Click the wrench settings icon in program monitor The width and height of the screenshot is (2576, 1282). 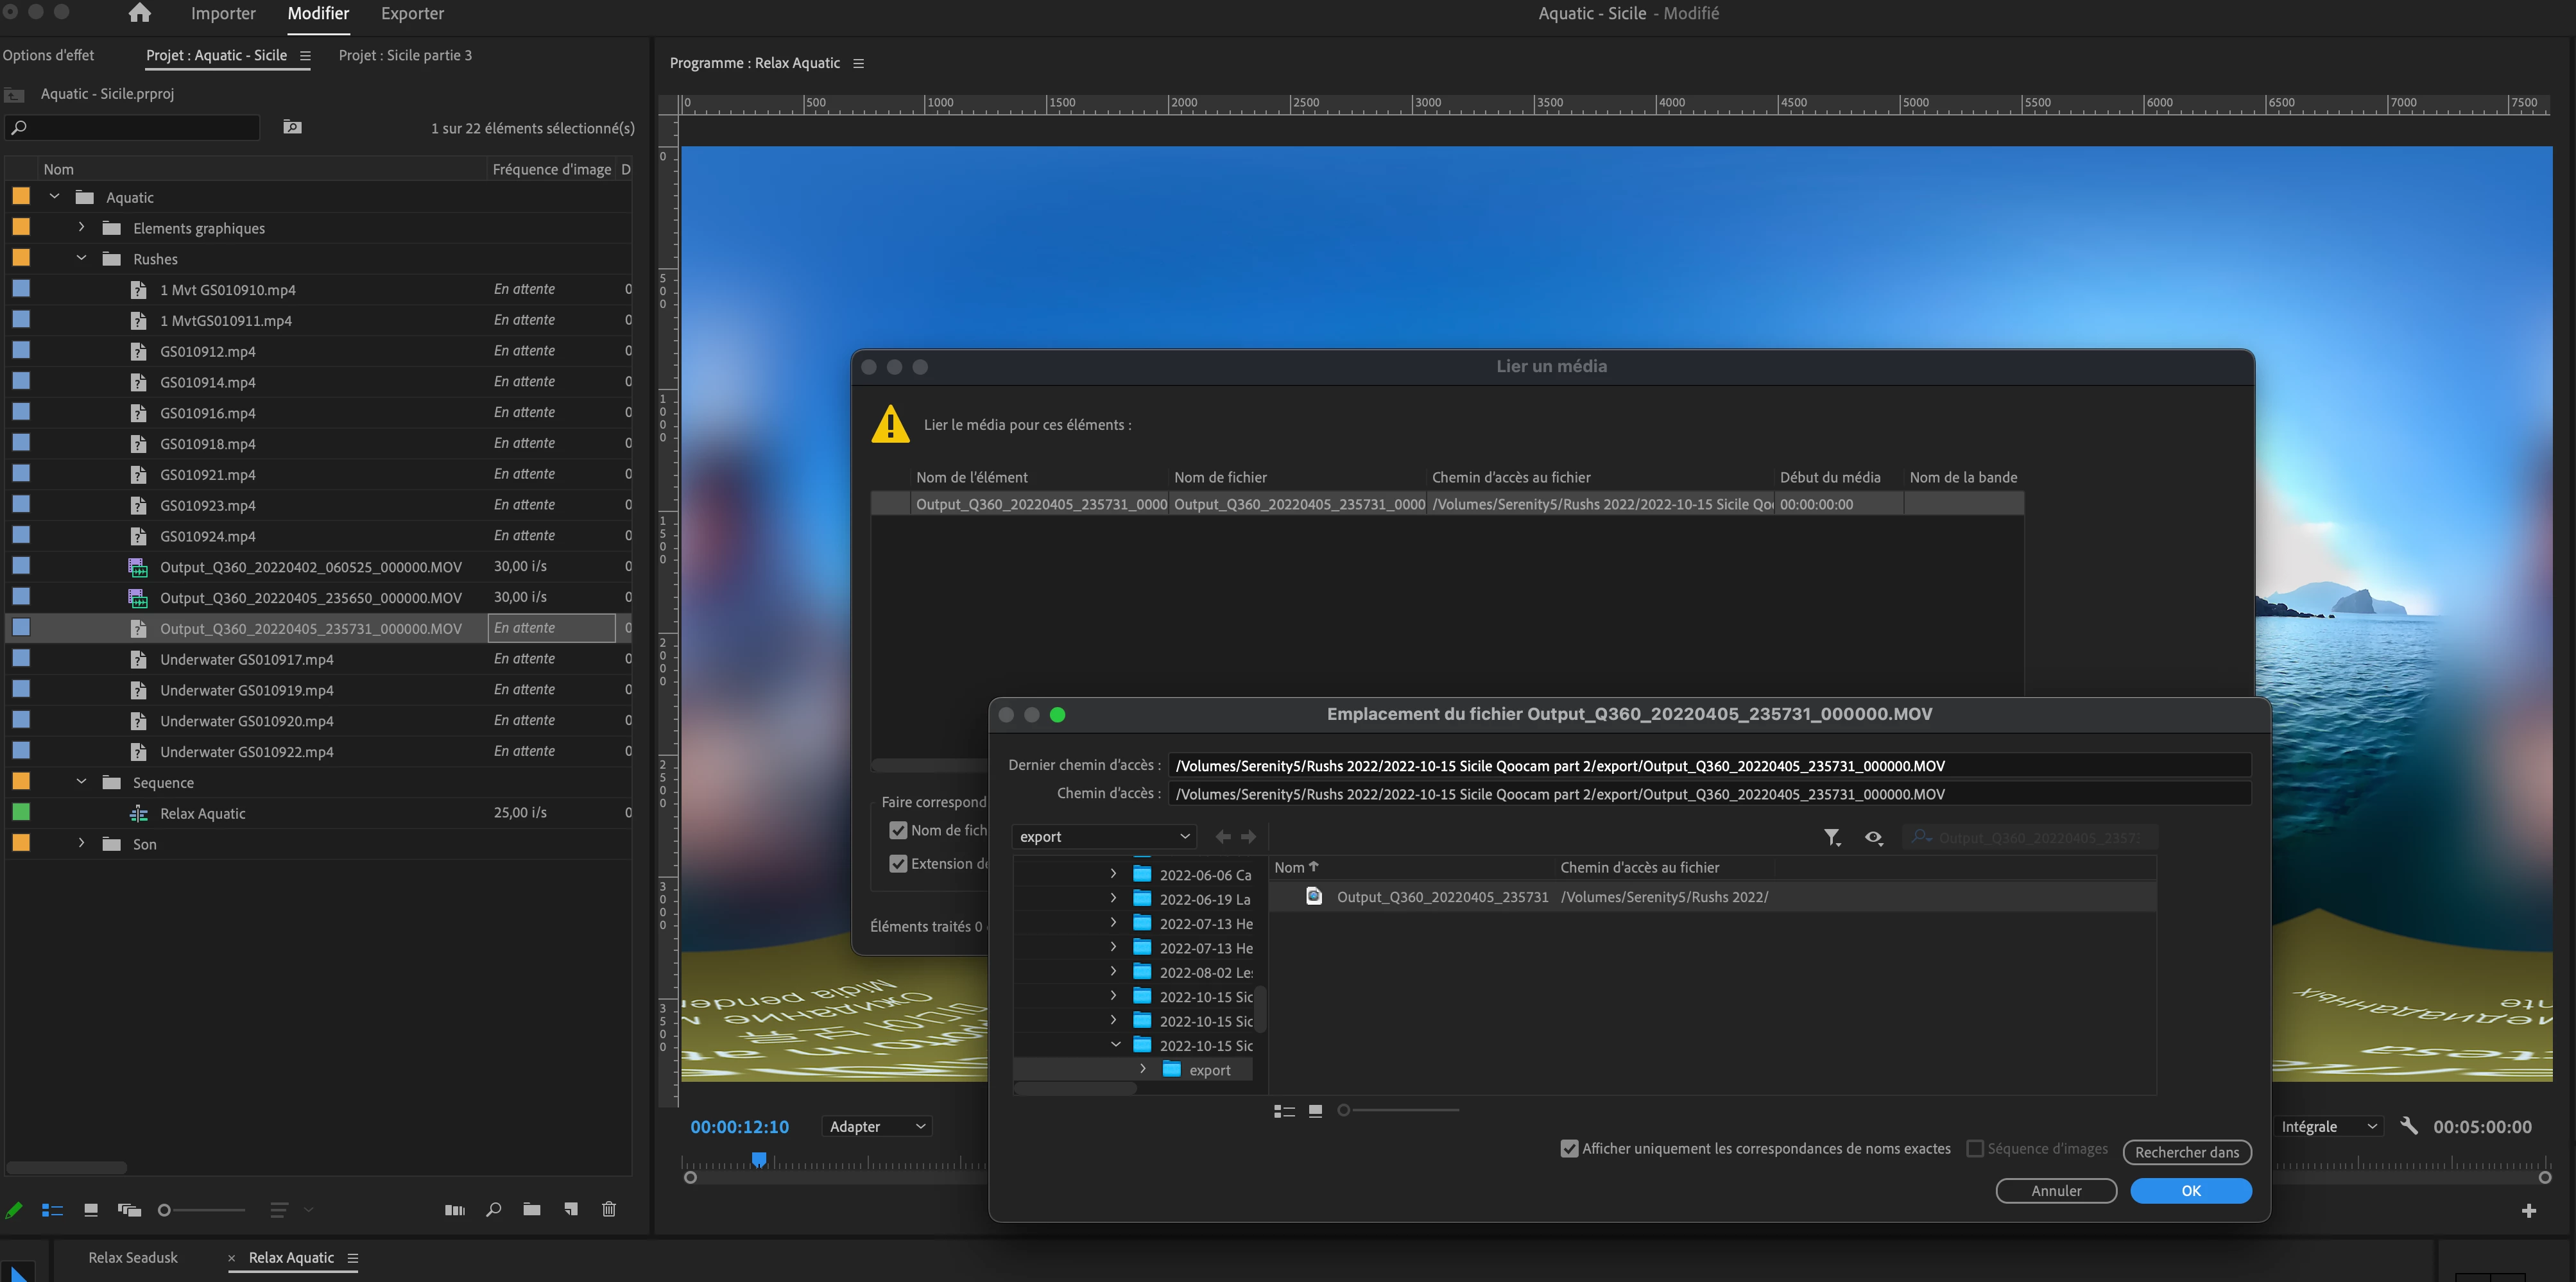(x=2408, y=1126)
